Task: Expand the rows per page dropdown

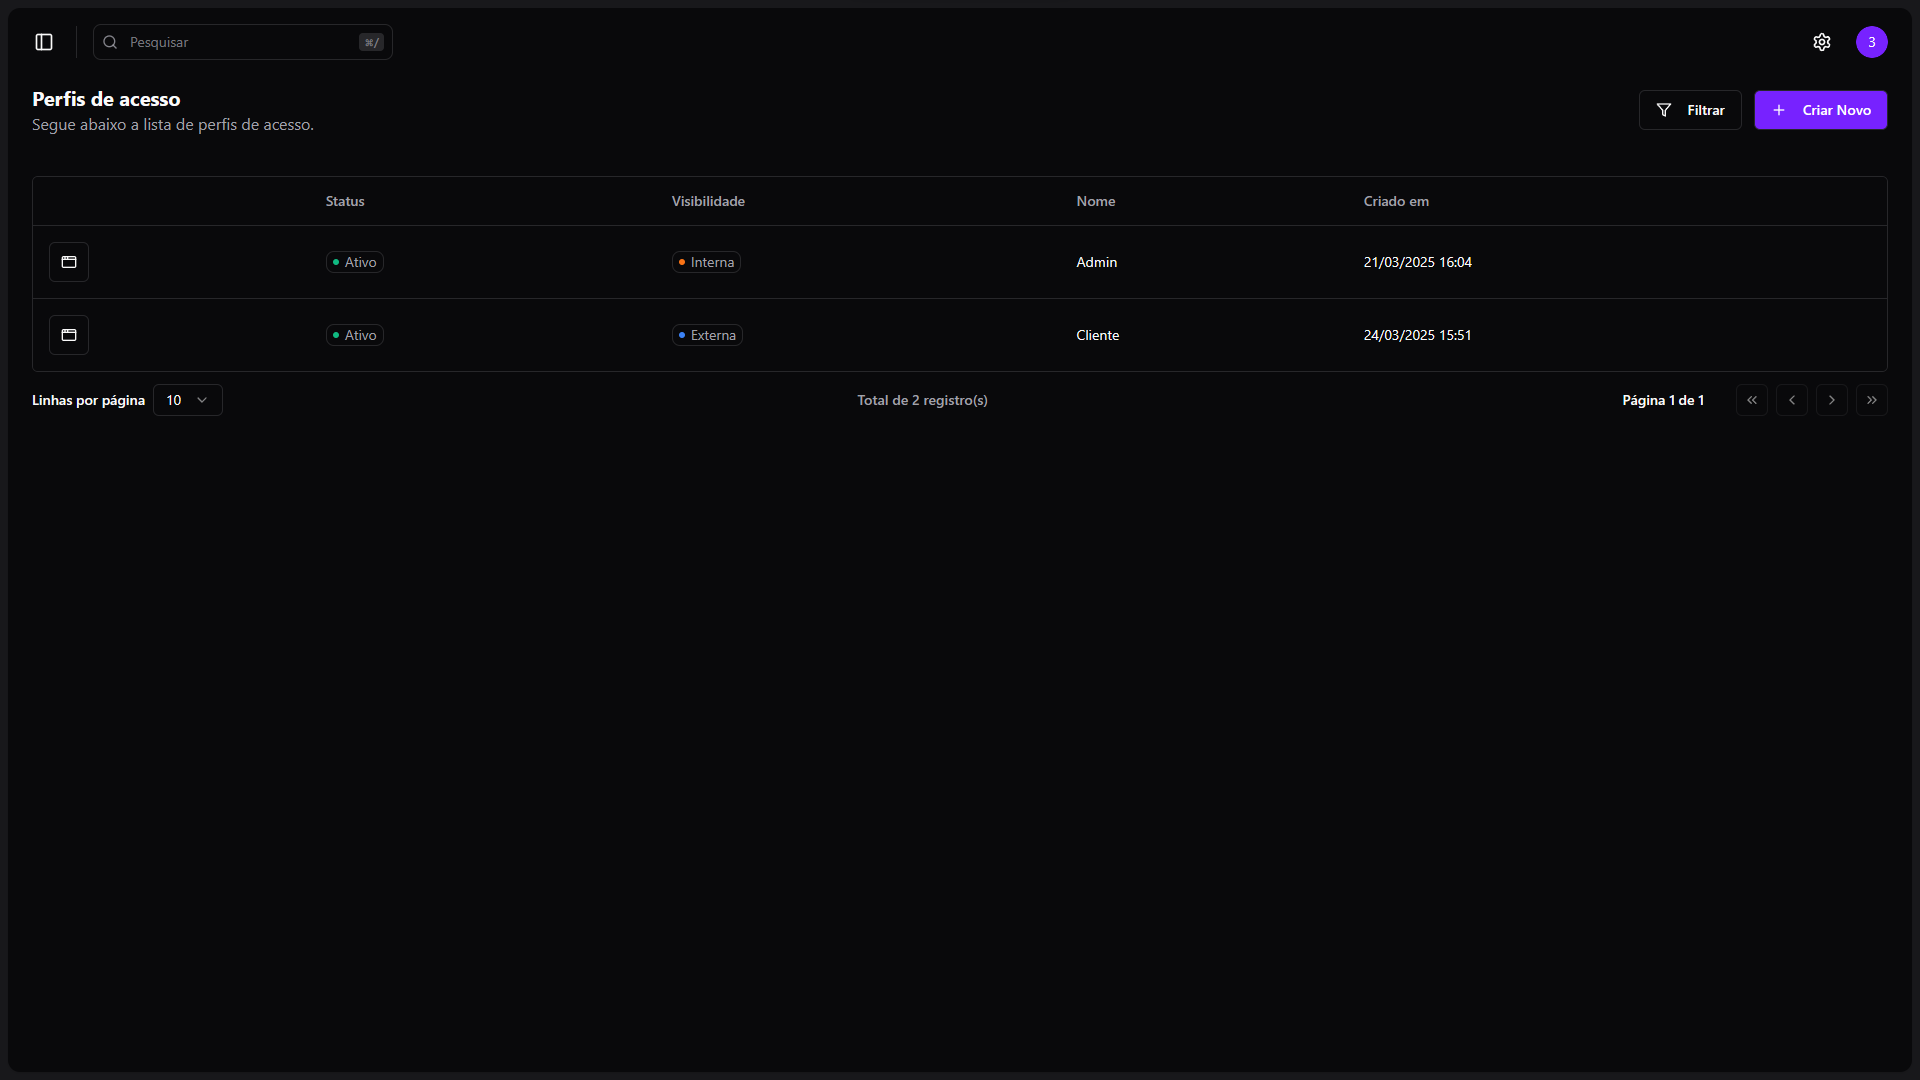Action: 188,400
